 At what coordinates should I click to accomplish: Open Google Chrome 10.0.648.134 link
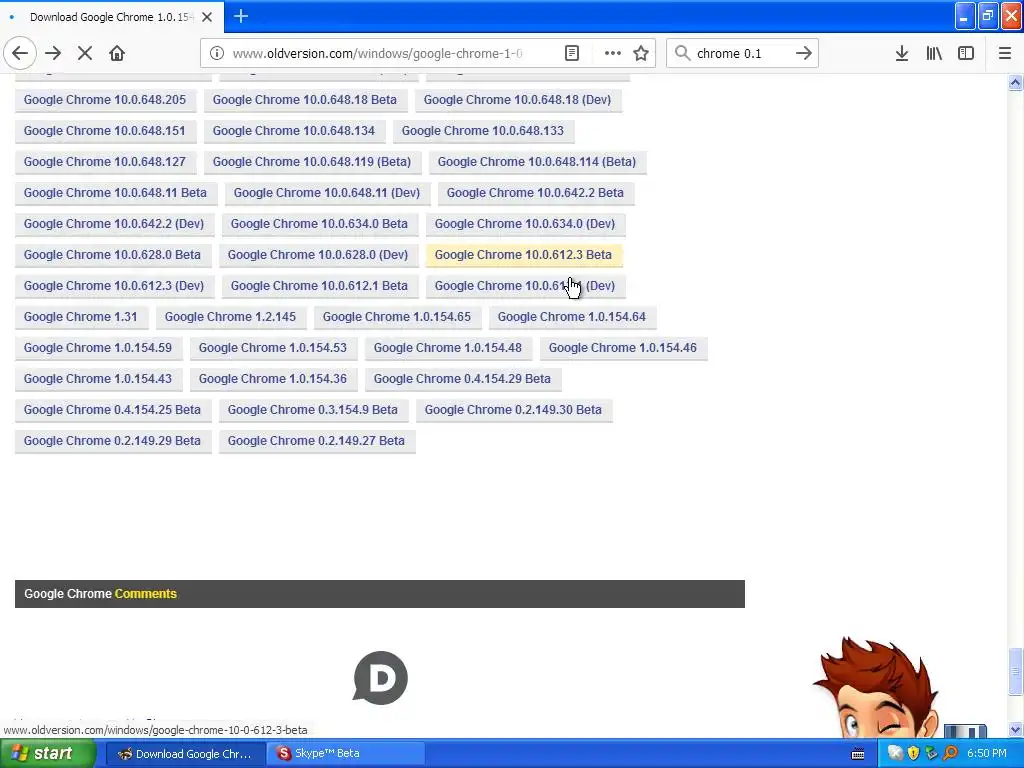[x=294, y=131]
